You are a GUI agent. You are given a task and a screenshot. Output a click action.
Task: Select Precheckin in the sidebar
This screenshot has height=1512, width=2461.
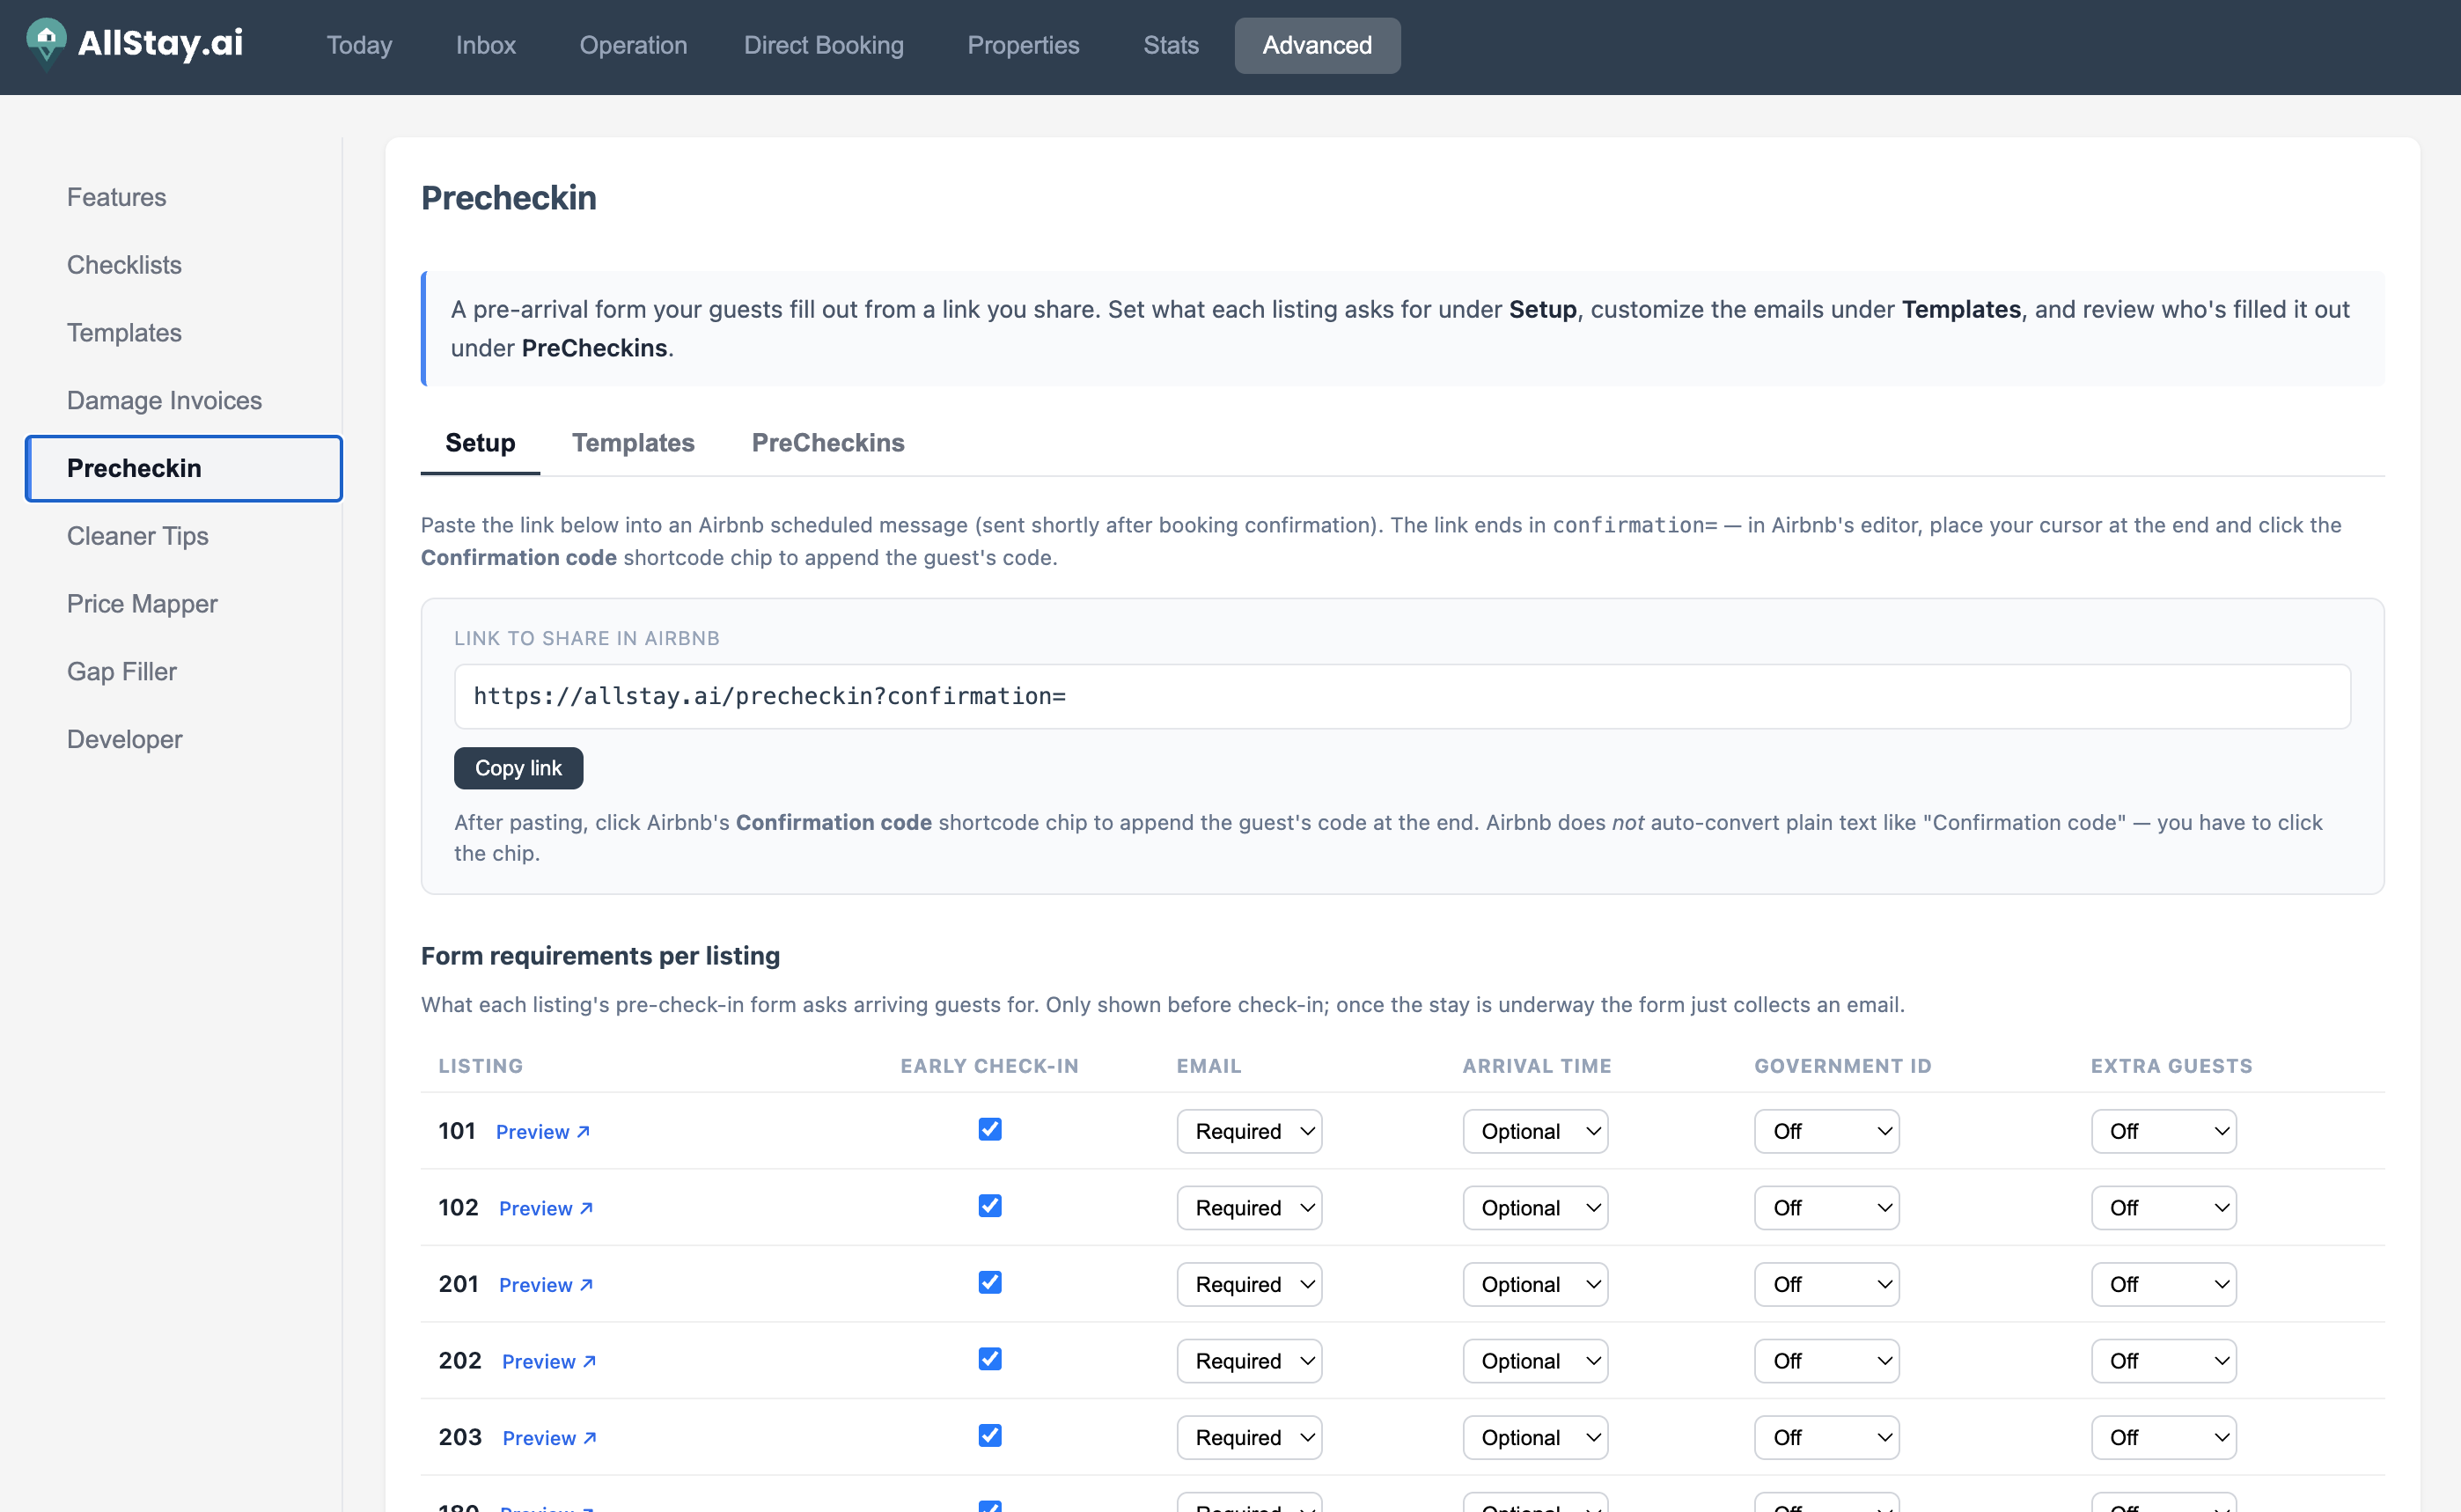coord(184,468)
